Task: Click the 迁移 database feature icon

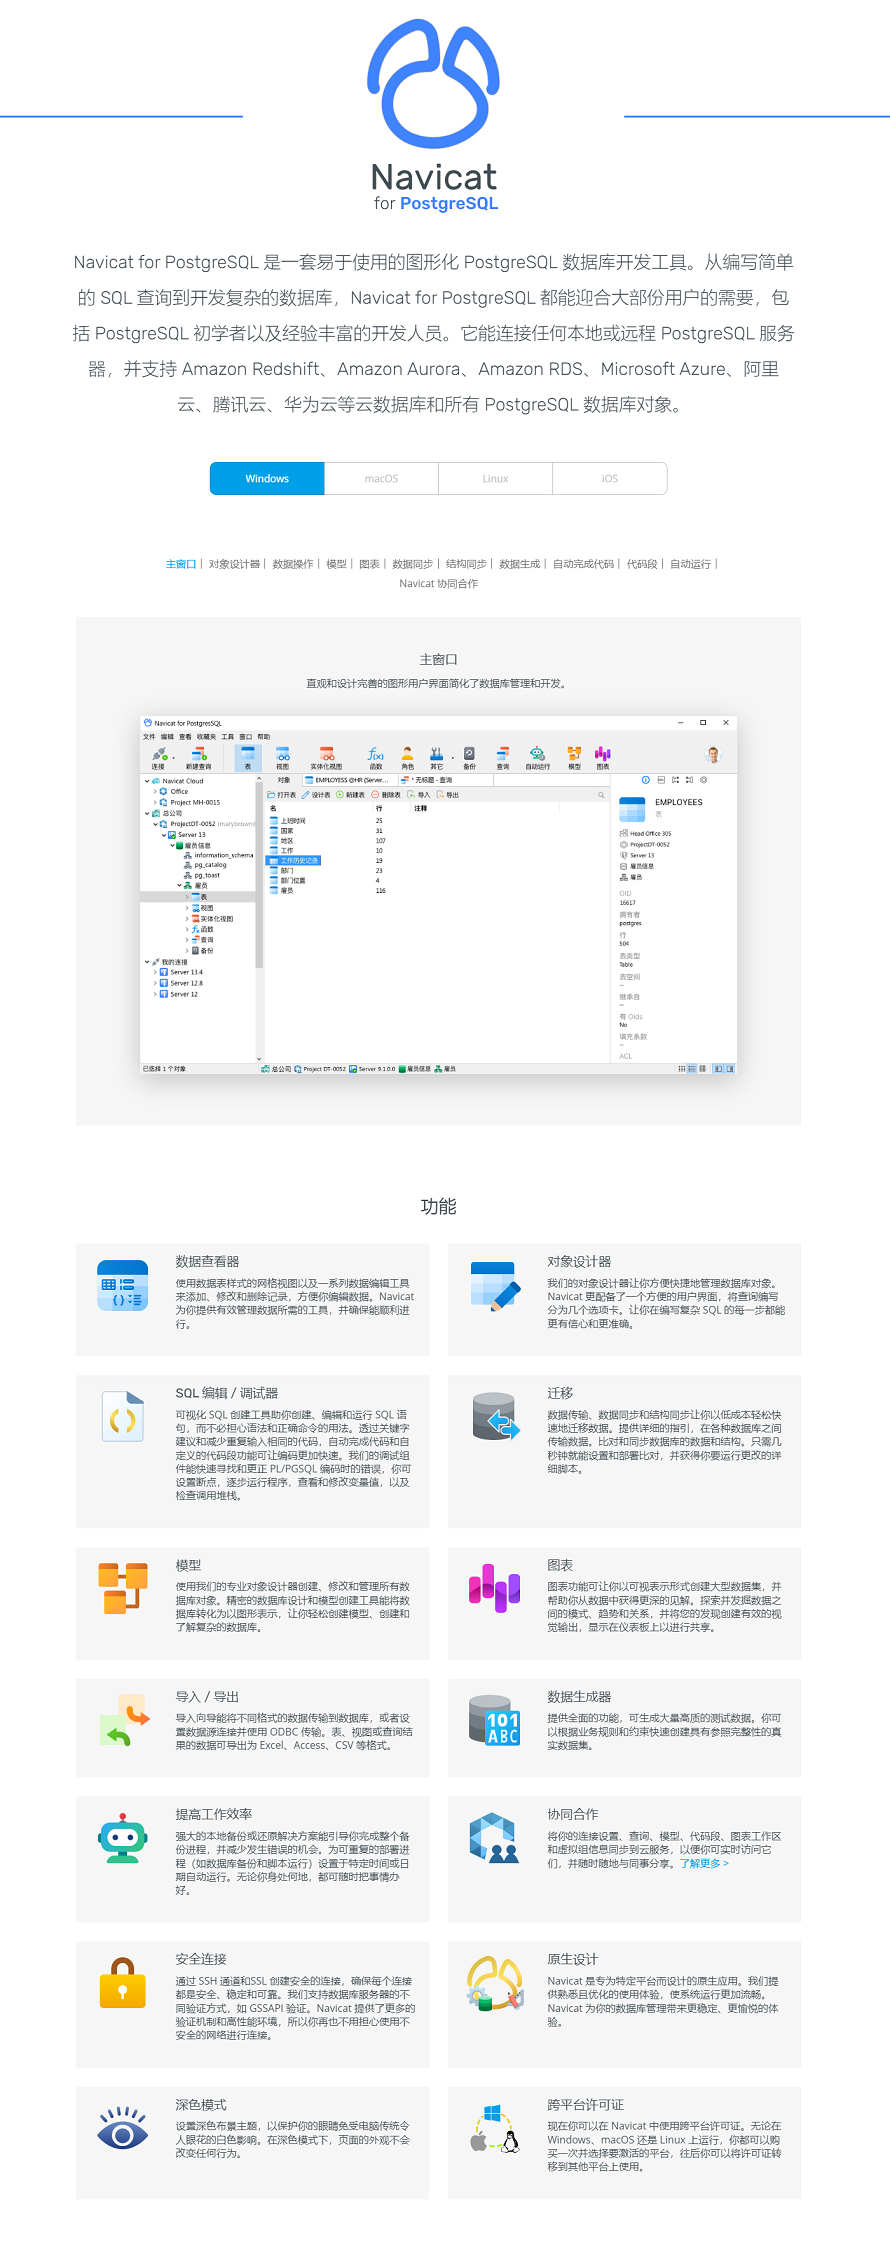Action: point(495,1417)
